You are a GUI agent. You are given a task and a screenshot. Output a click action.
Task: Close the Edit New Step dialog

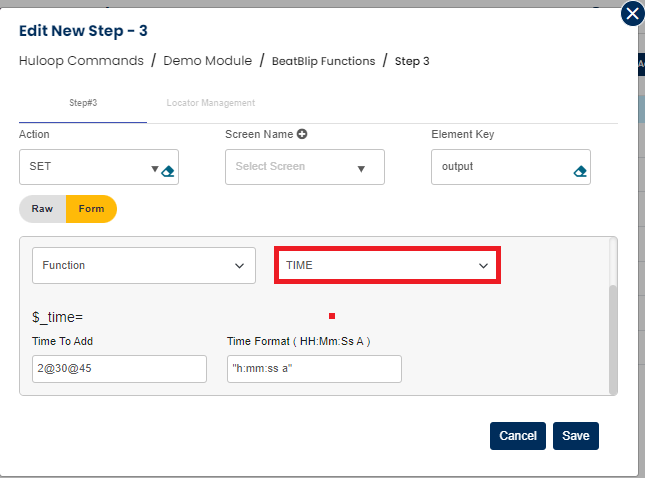(x=632, y=13)
